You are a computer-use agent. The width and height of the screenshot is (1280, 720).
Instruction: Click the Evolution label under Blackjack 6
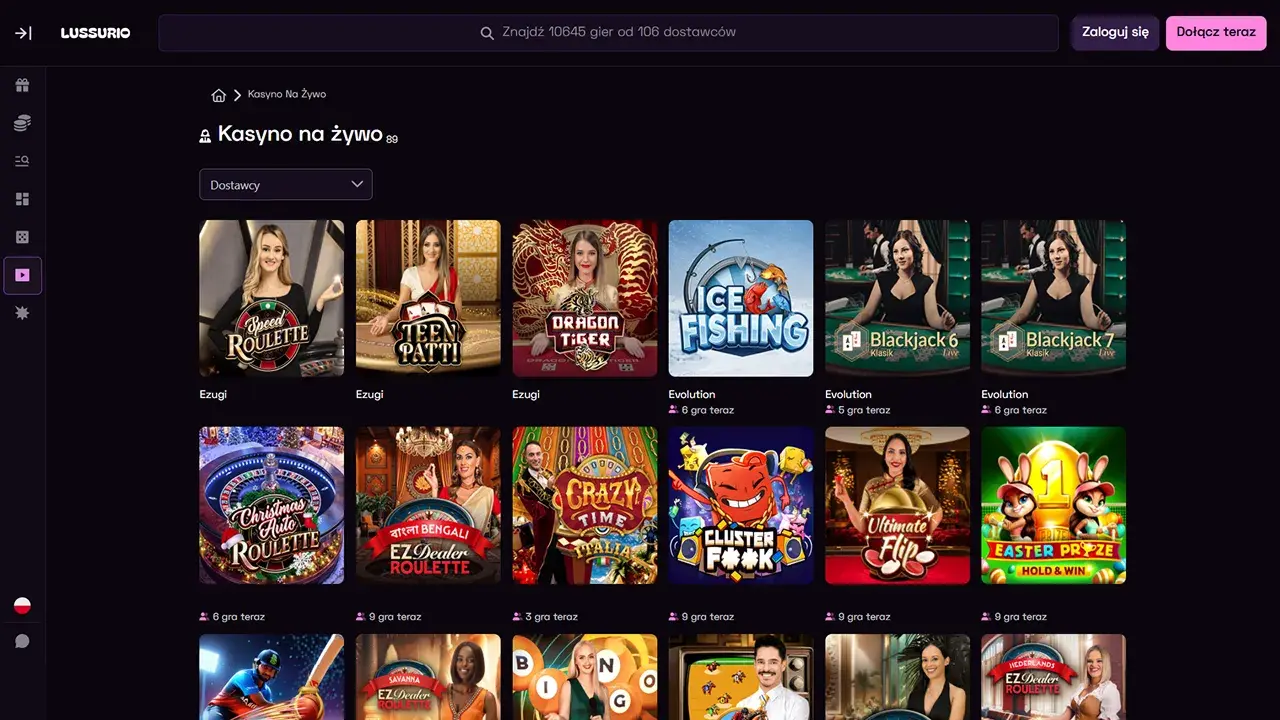click(848, 394)
